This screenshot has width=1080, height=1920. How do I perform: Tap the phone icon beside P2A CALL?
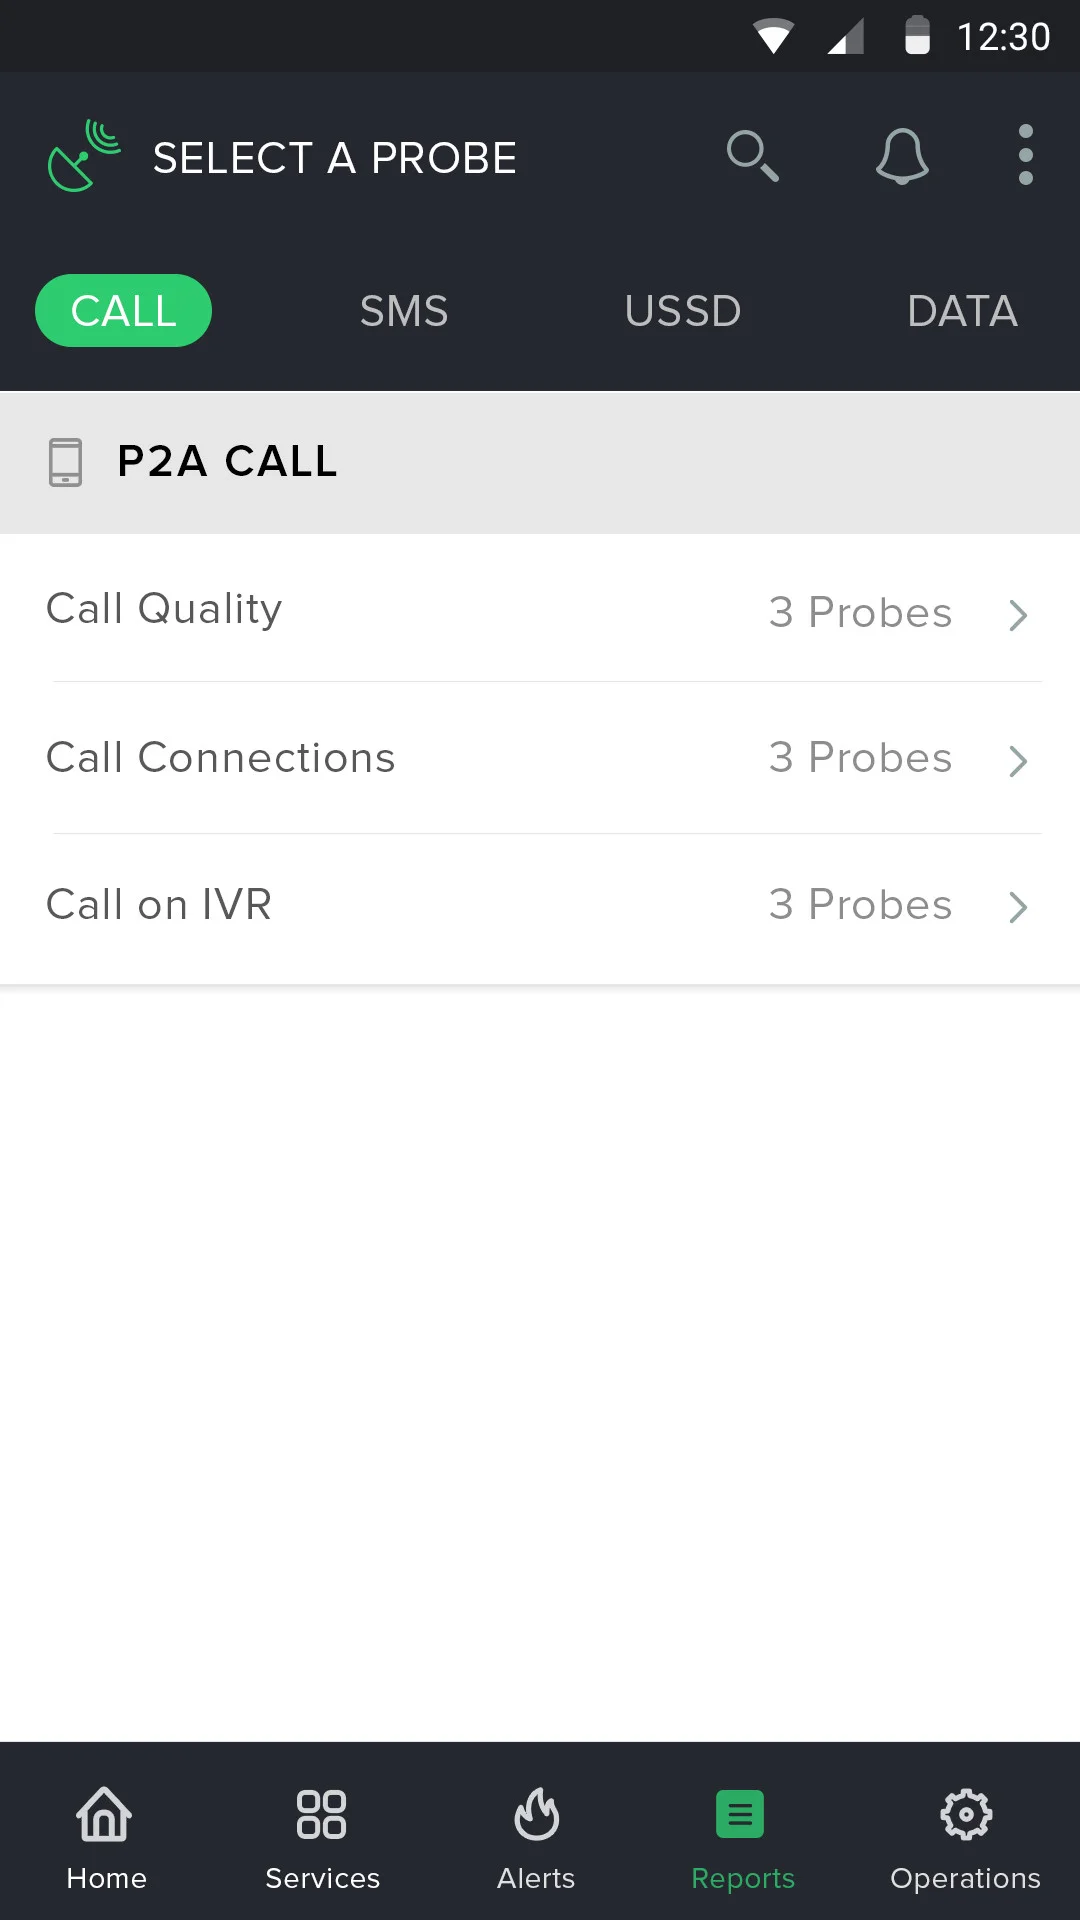point(66,462)
